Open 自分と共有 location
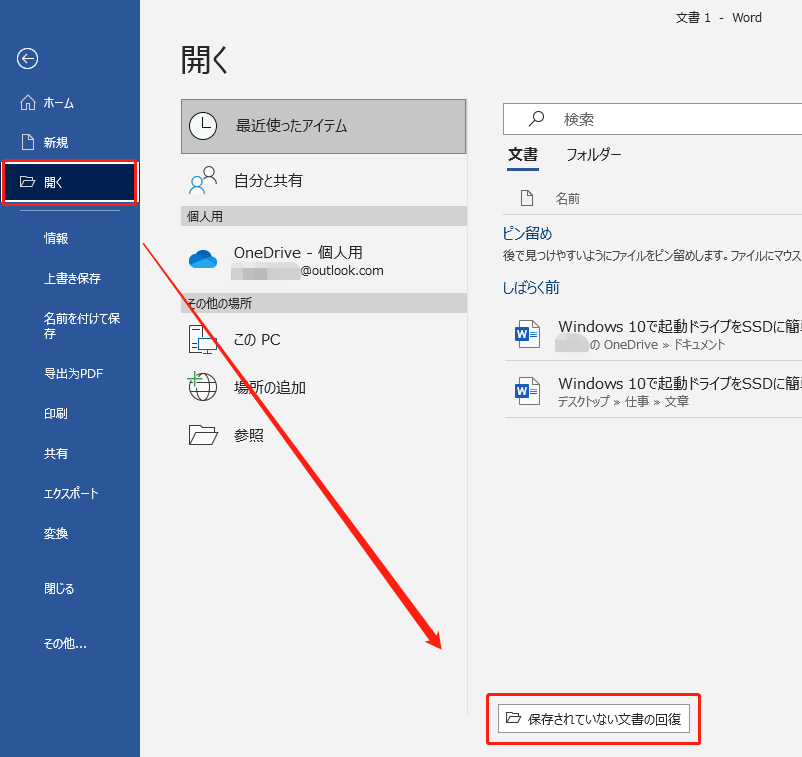Image resolution: width=802 pixels, height=757 pixels. point(323,181)
